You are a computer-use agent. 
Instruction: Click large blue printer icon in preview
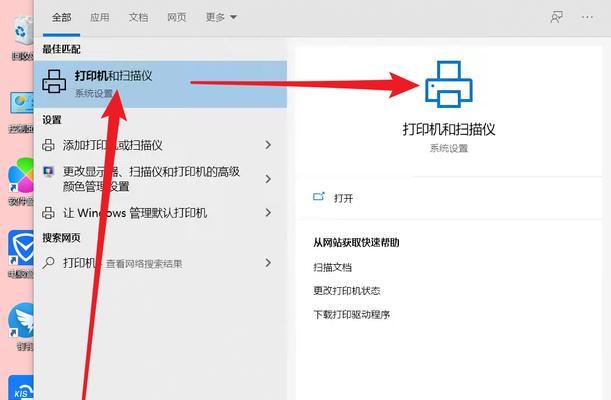pyautogui.click(x=449, y=84)
